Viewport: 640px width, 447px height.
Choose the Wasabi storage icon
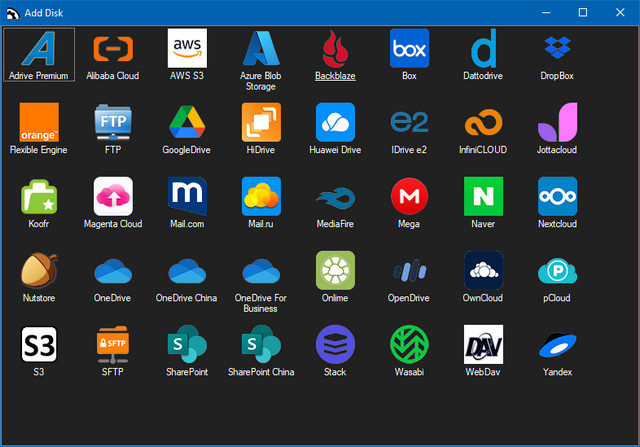[x=409, y=344]
